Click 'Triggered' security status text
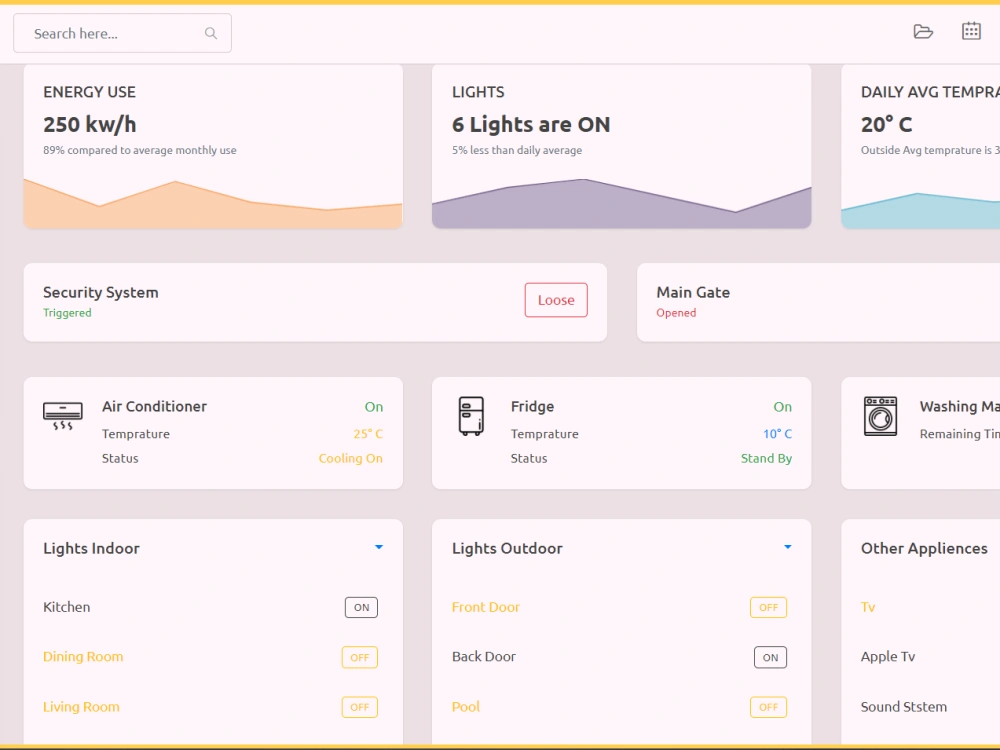Screen dimensions: 1000x750 [67, 313]
